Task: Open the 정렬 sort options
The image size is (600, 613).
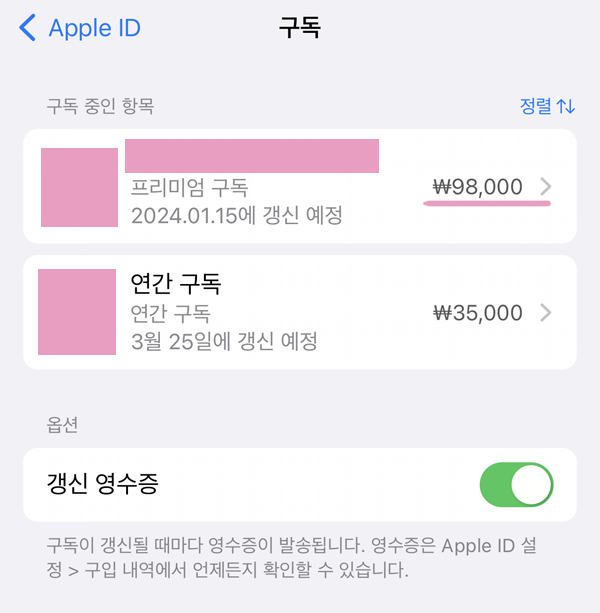Action: click(x=547, y=106)
